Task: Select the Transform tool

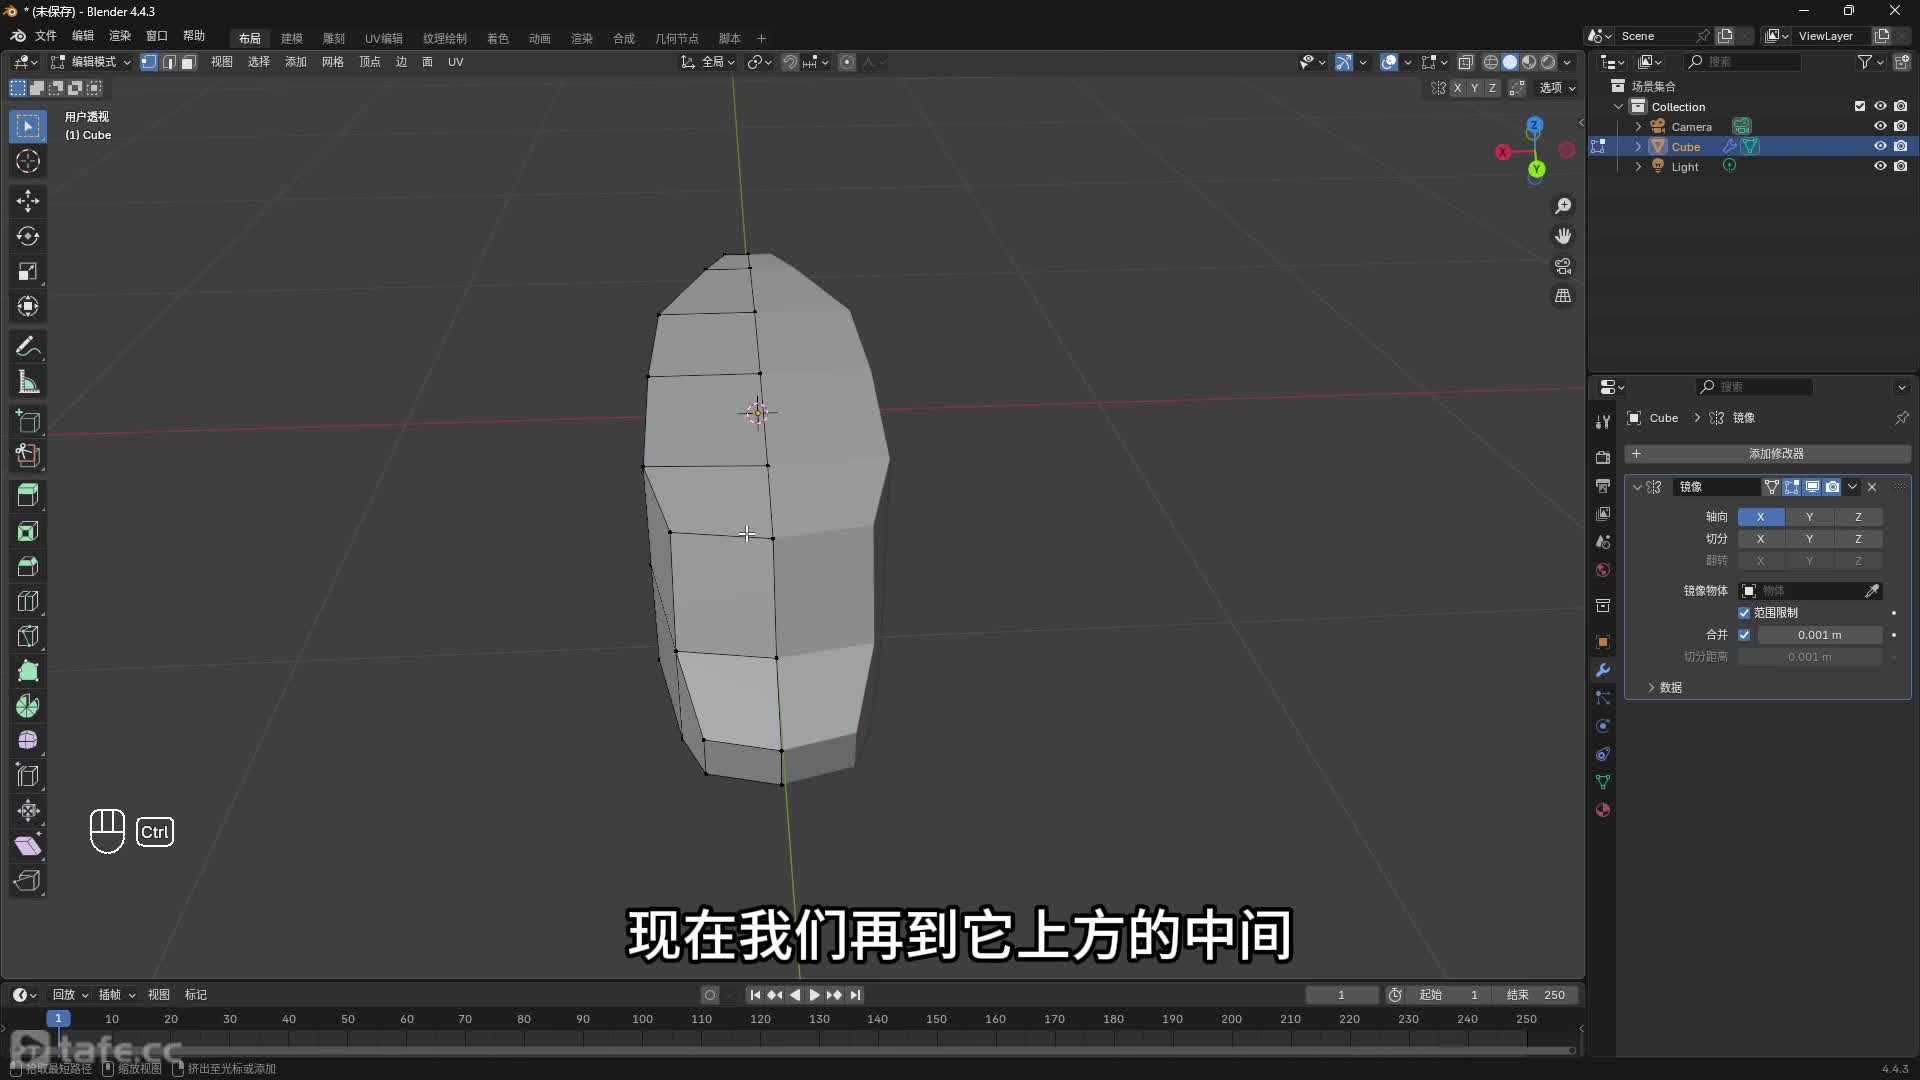Action: point(28,306)
